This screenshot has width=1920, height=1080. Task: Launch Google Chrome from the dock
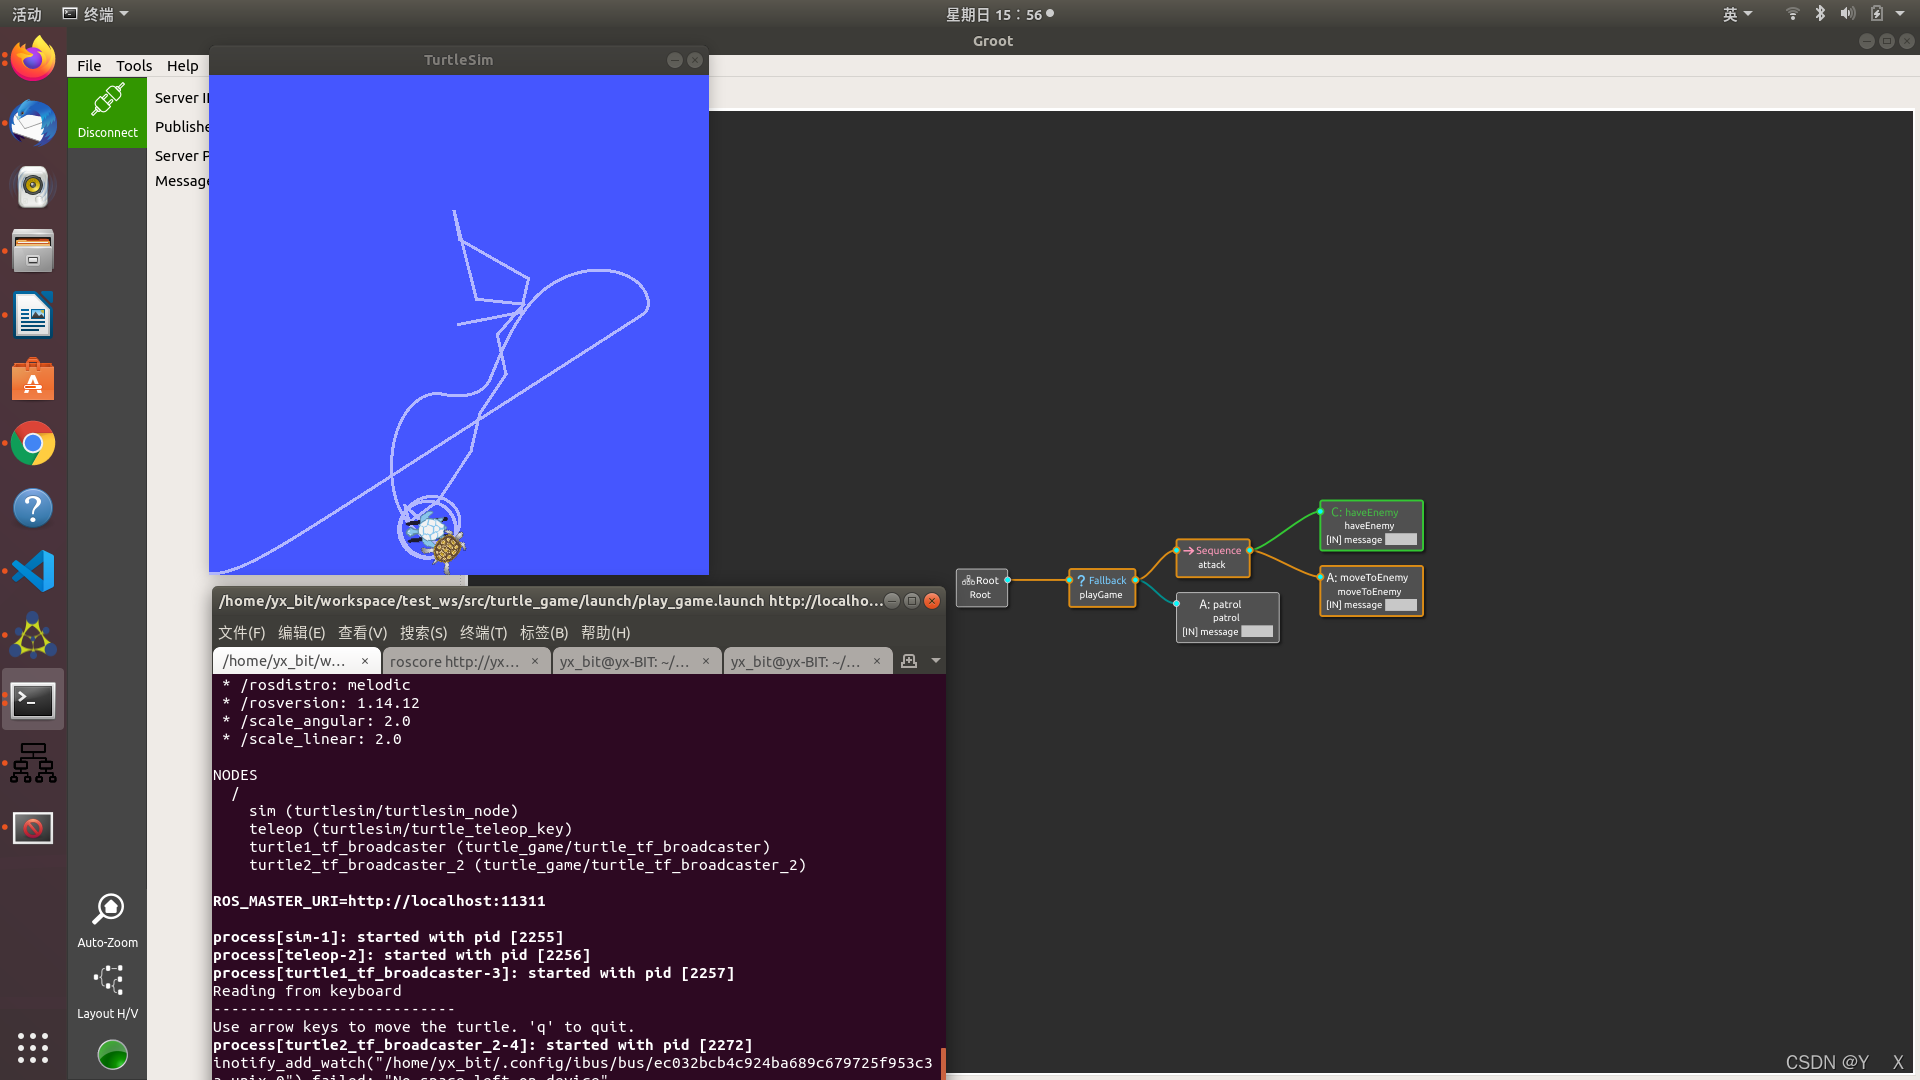33,443
